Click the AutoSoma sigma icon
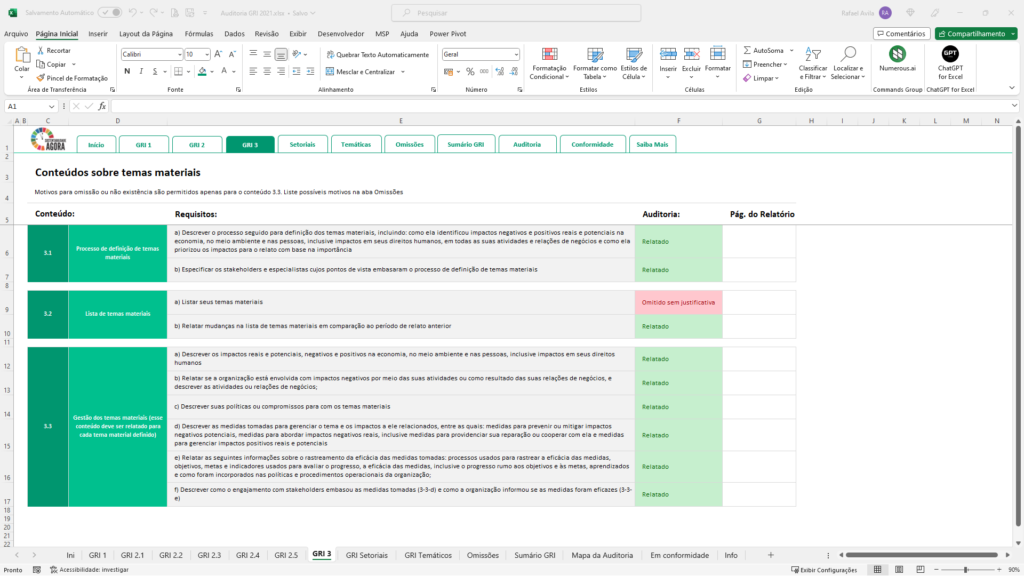1024x576 pixels. click(747, 50)
